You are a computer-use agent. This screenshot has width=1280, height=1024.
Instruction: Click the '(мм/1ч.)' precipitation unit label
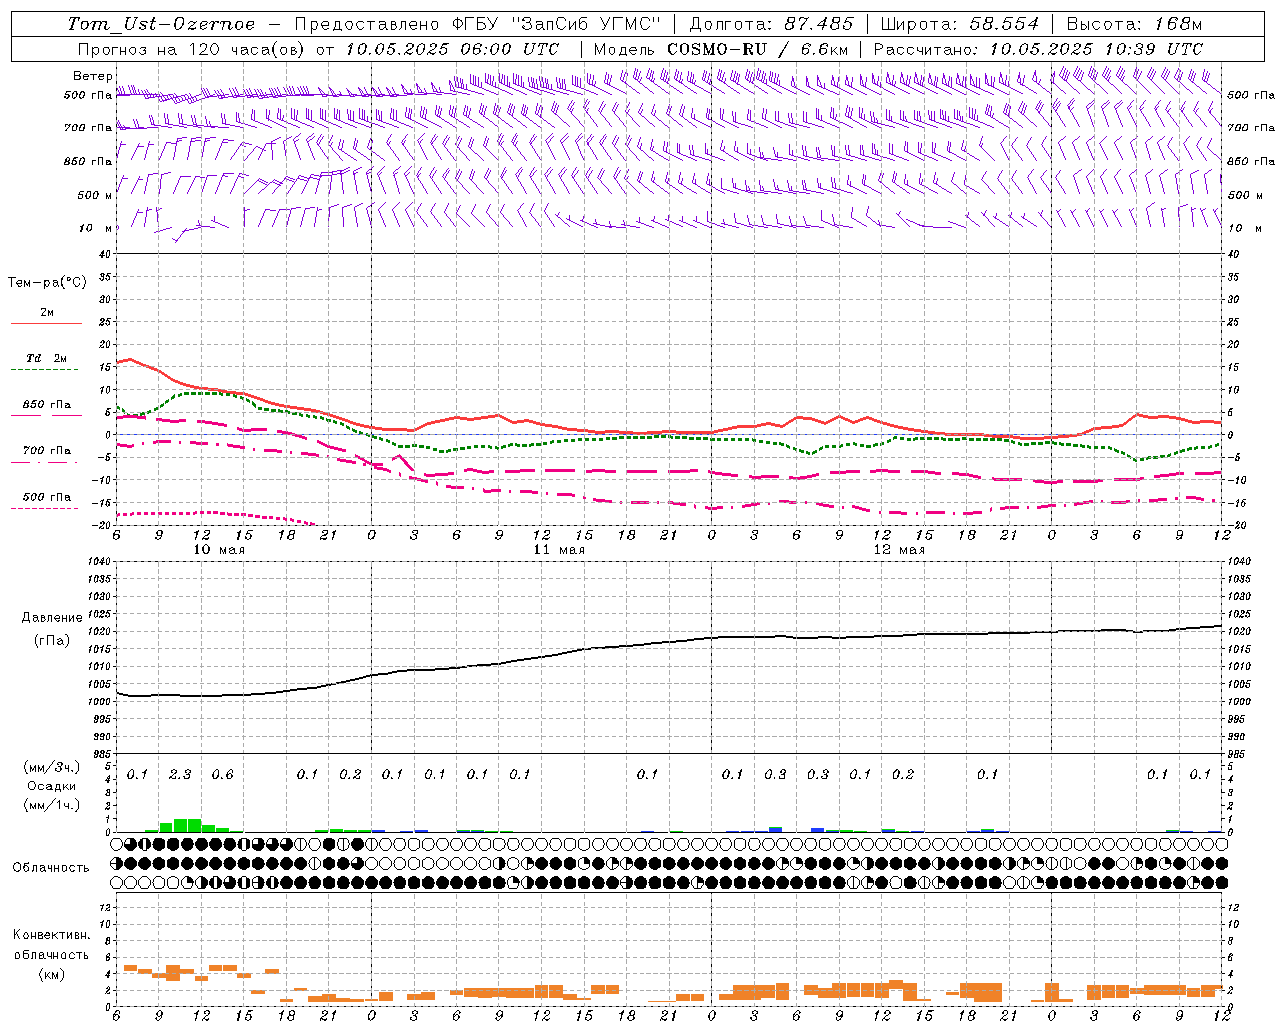tap(51, 805)
